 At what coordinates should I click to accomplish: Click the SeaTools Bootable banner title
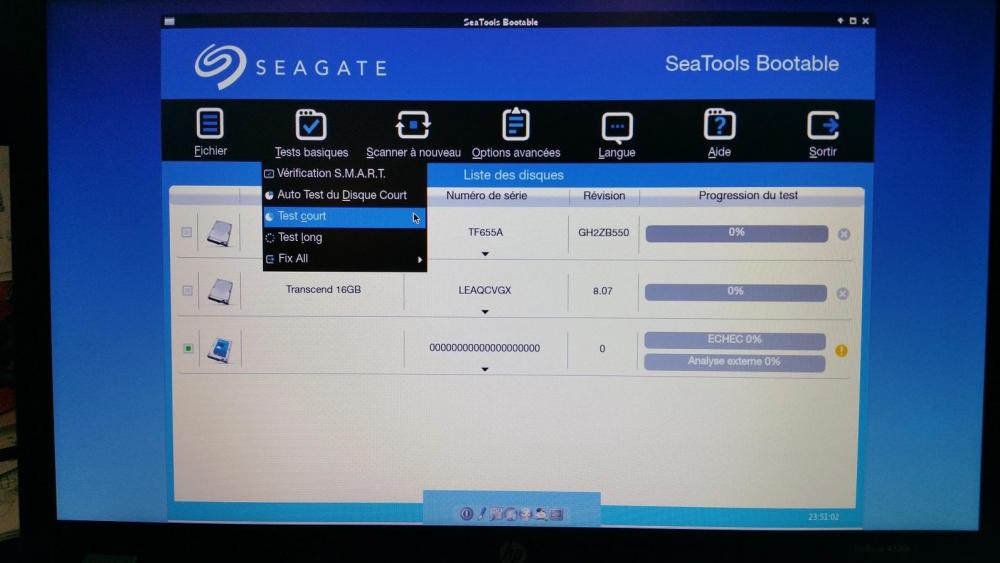tap(752, 64)
